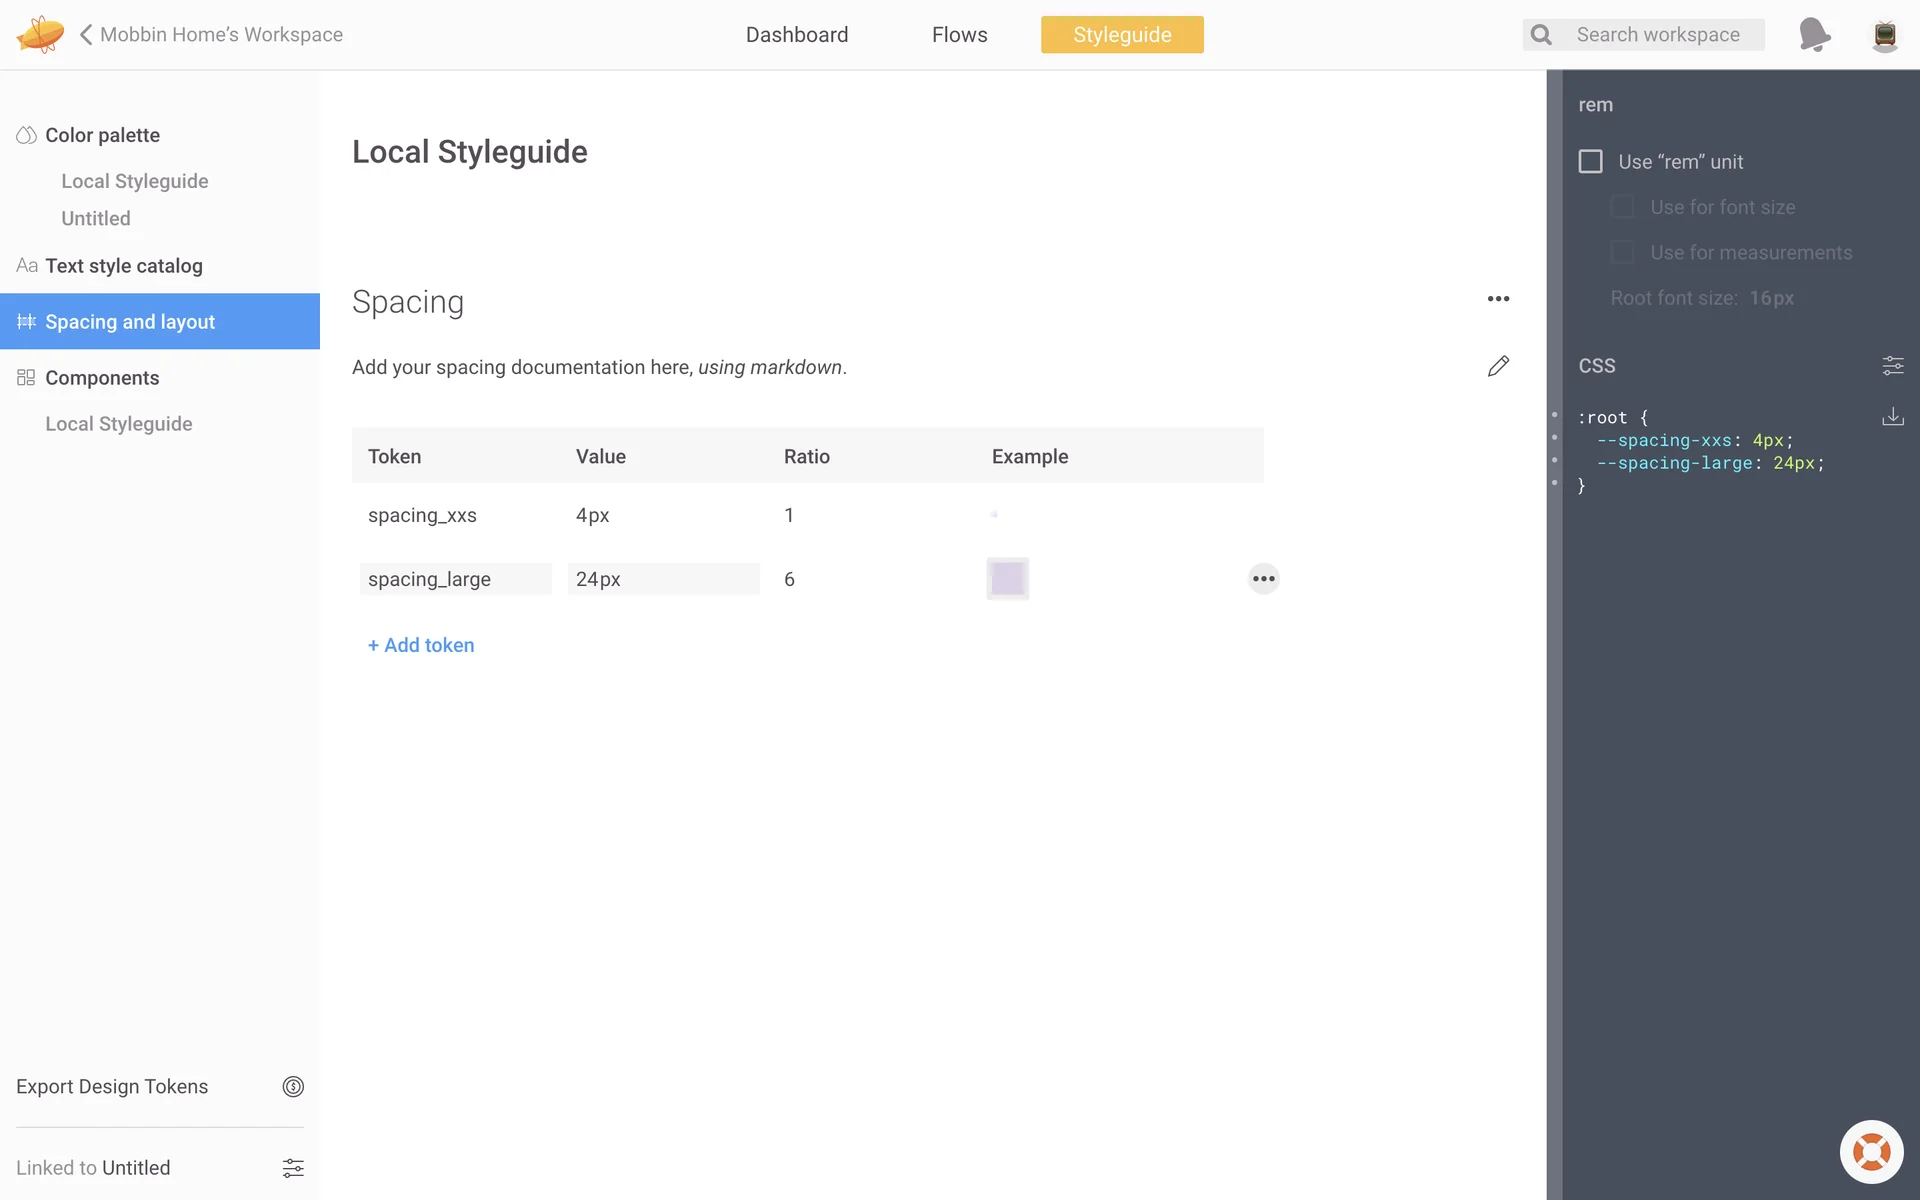Toggle Use for measurements checkbox
The width and height of the screenshot is (1920, 1200).
click(1622, 253)
